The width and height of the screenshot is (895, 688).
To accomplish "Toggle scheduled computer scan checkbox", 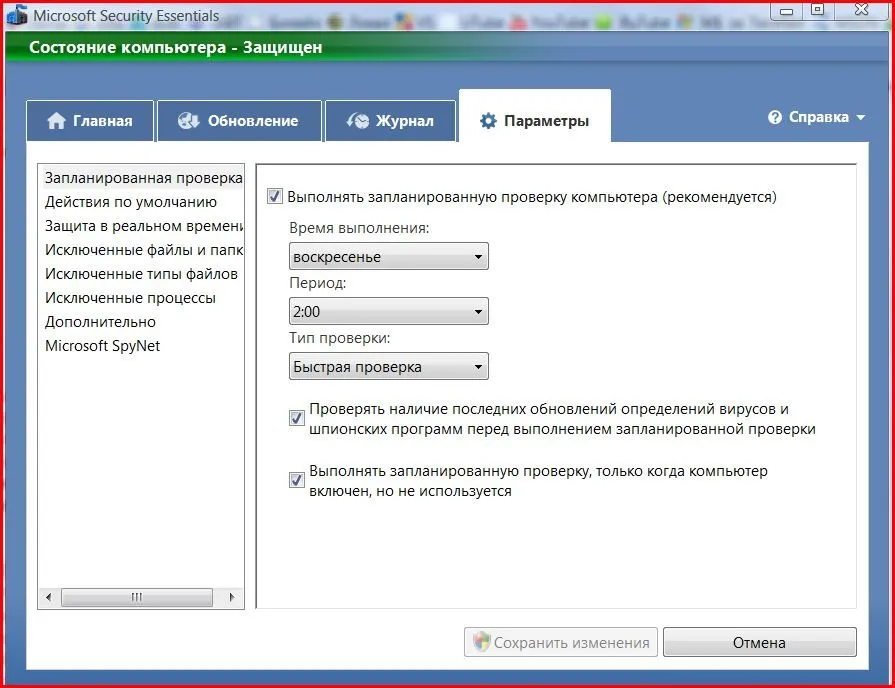I will 275,196.
